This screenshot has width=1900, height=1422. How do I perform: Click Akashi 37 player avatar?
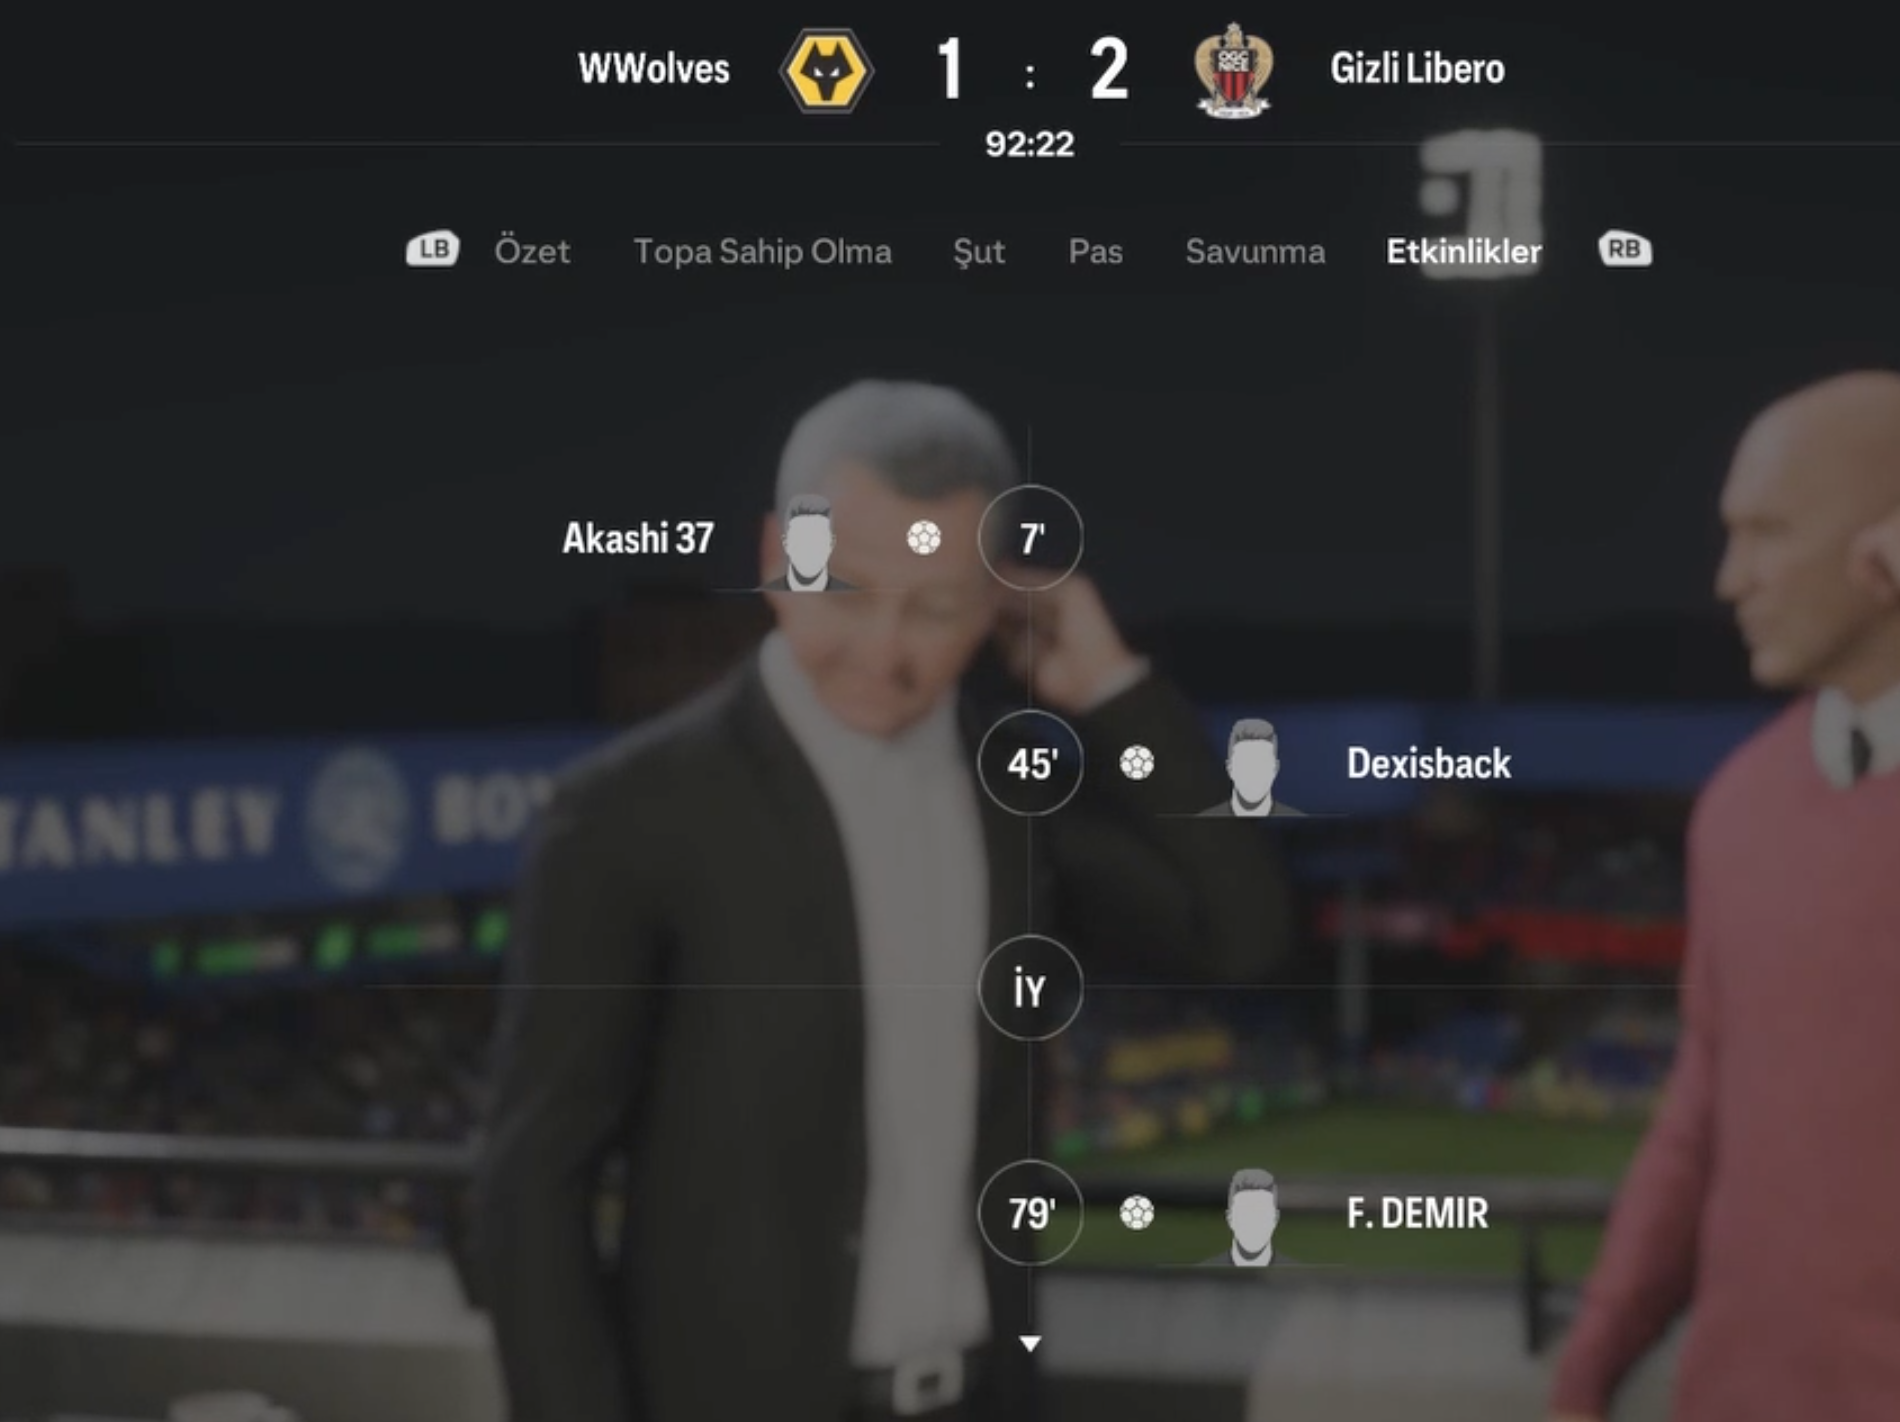click(x=807, y=541)
